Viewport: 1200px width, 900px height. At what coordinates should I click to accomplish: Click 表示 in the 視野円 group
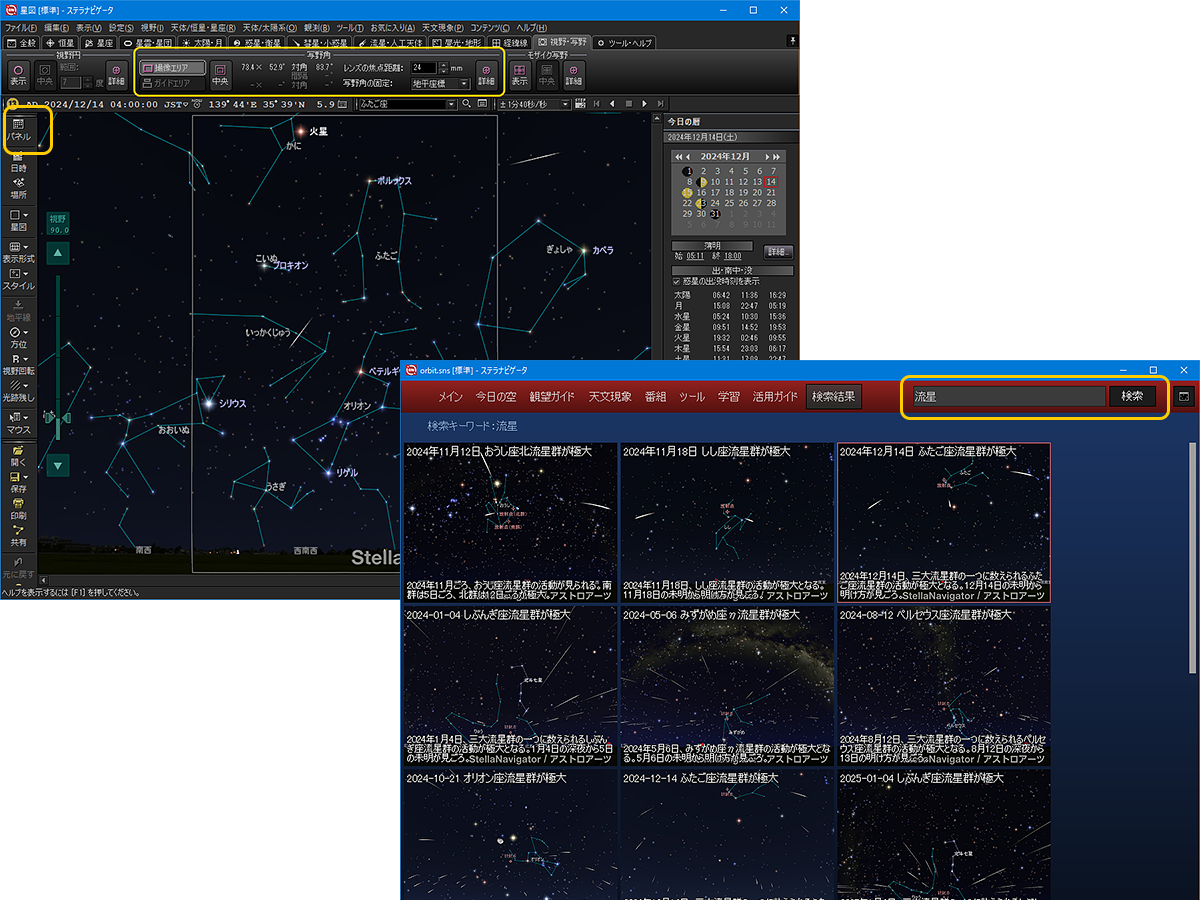pyautogui.click(x=18, y=75)
